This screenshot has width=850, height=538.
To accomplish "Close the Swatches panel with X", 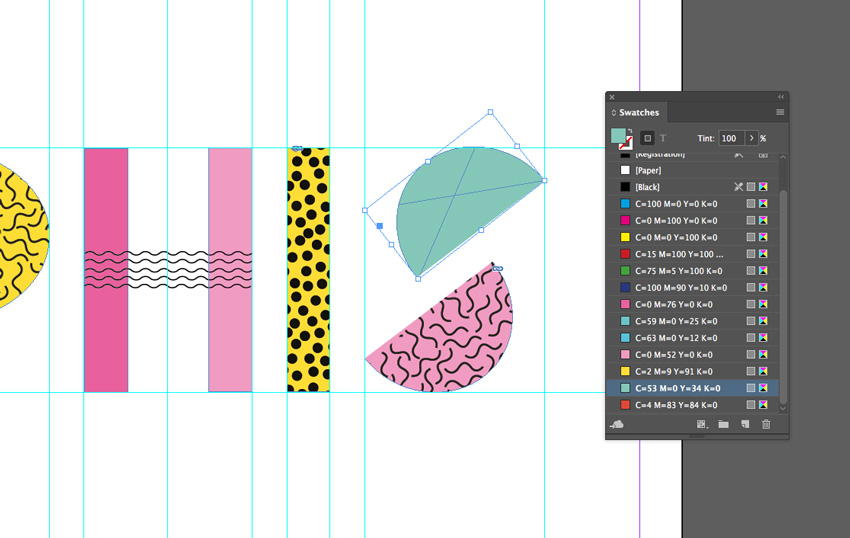I will 612,97.
